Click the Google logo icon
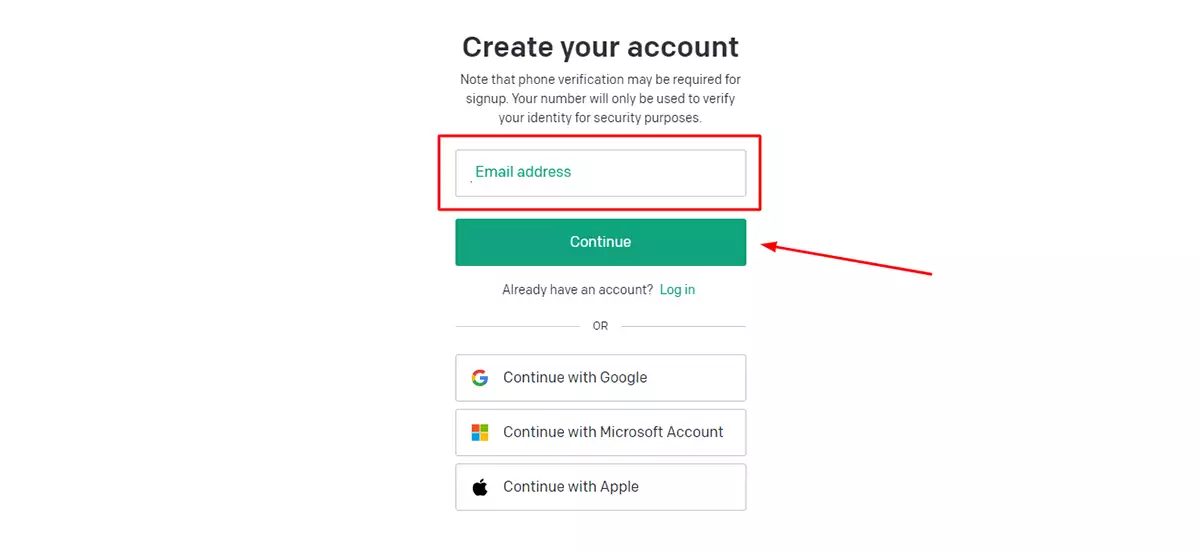The image size is (1200, 551). click(x=480, y=378)
